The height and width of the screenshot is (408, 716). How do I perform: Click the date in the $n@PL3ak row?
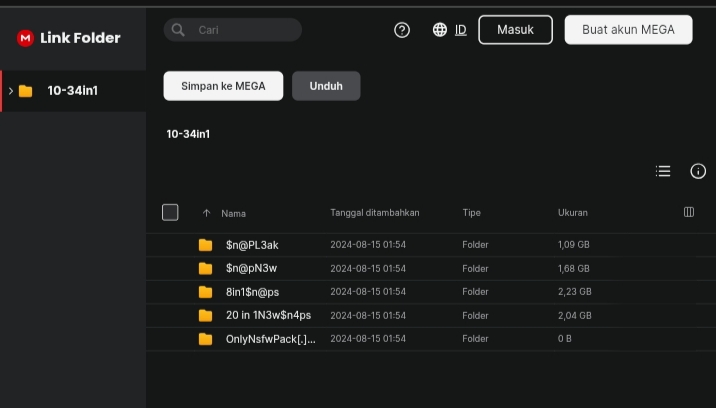(x=368, y=245)
